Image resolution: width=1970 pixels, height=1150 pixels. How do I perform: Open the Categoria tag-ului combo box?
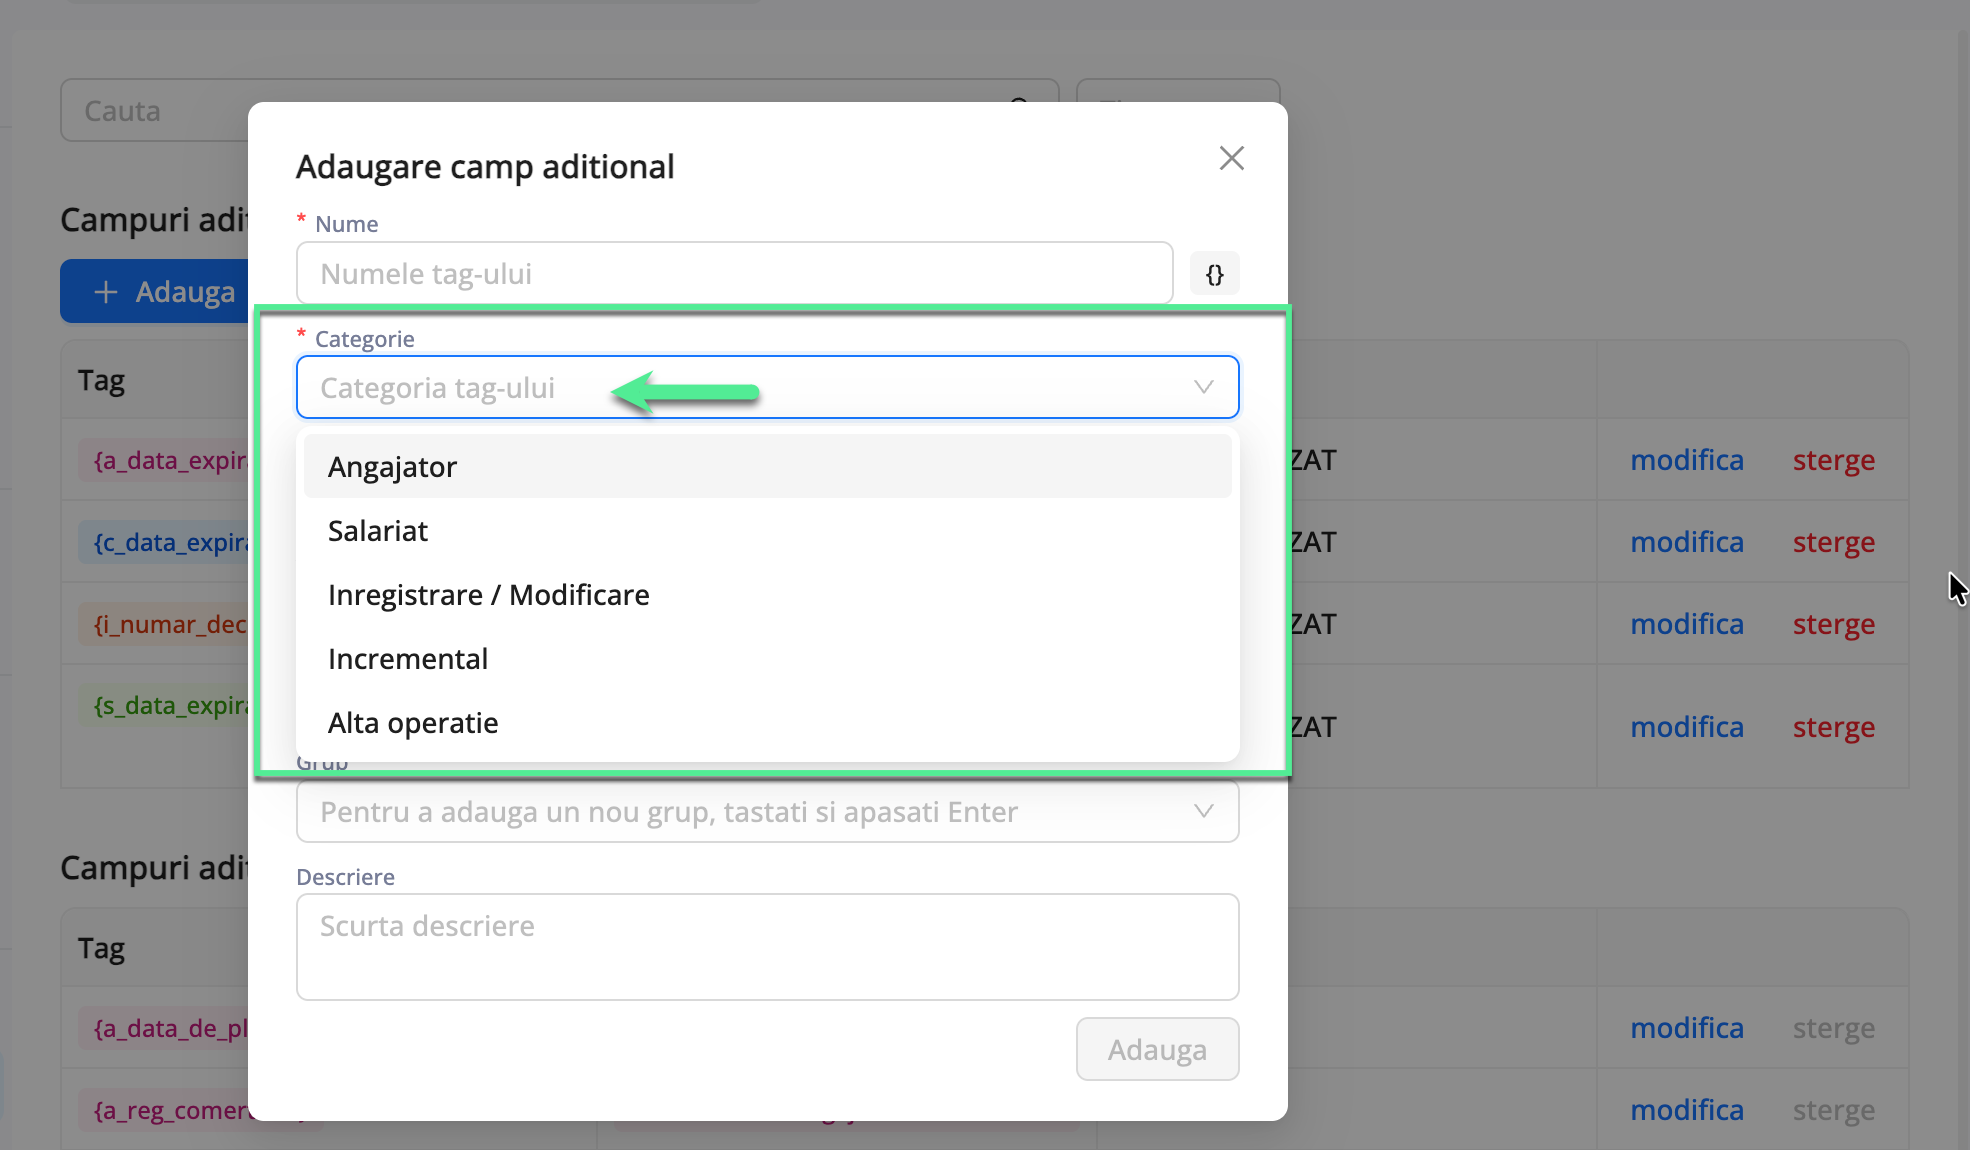(x=750, y=387)
